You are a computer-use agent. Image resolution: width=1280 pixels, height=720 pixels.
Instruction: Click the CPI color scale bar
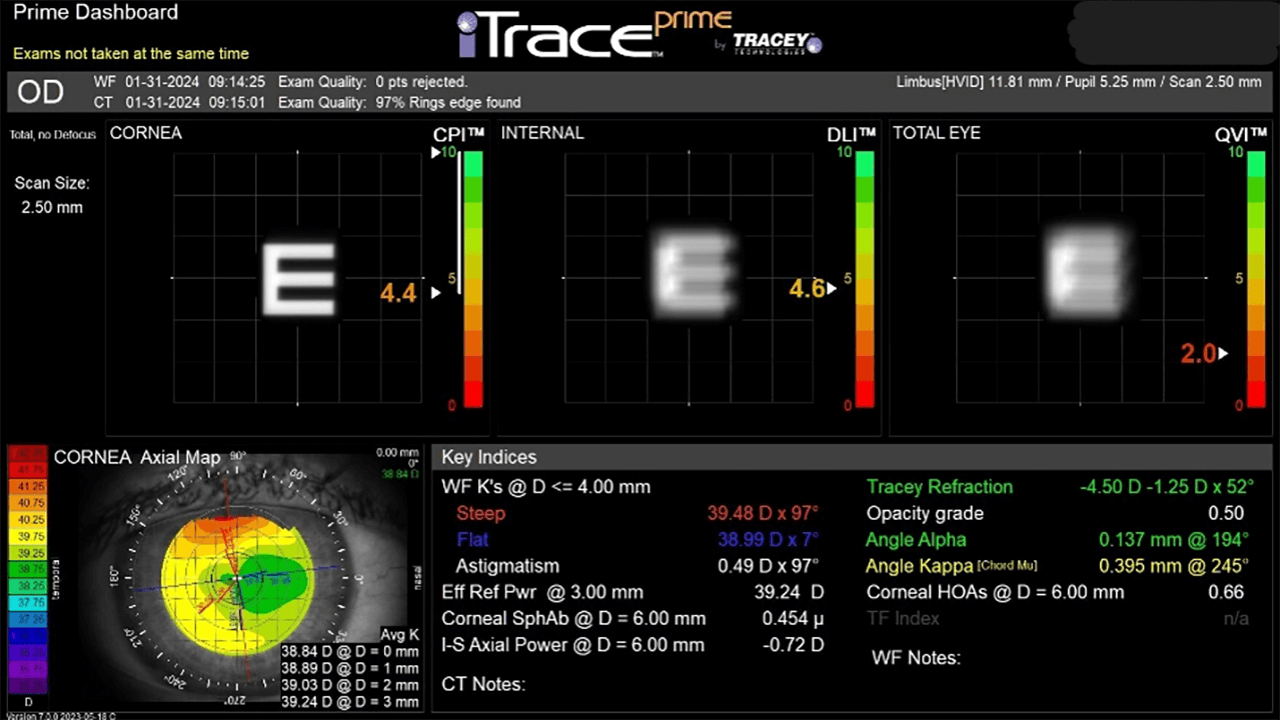point(473,279)
